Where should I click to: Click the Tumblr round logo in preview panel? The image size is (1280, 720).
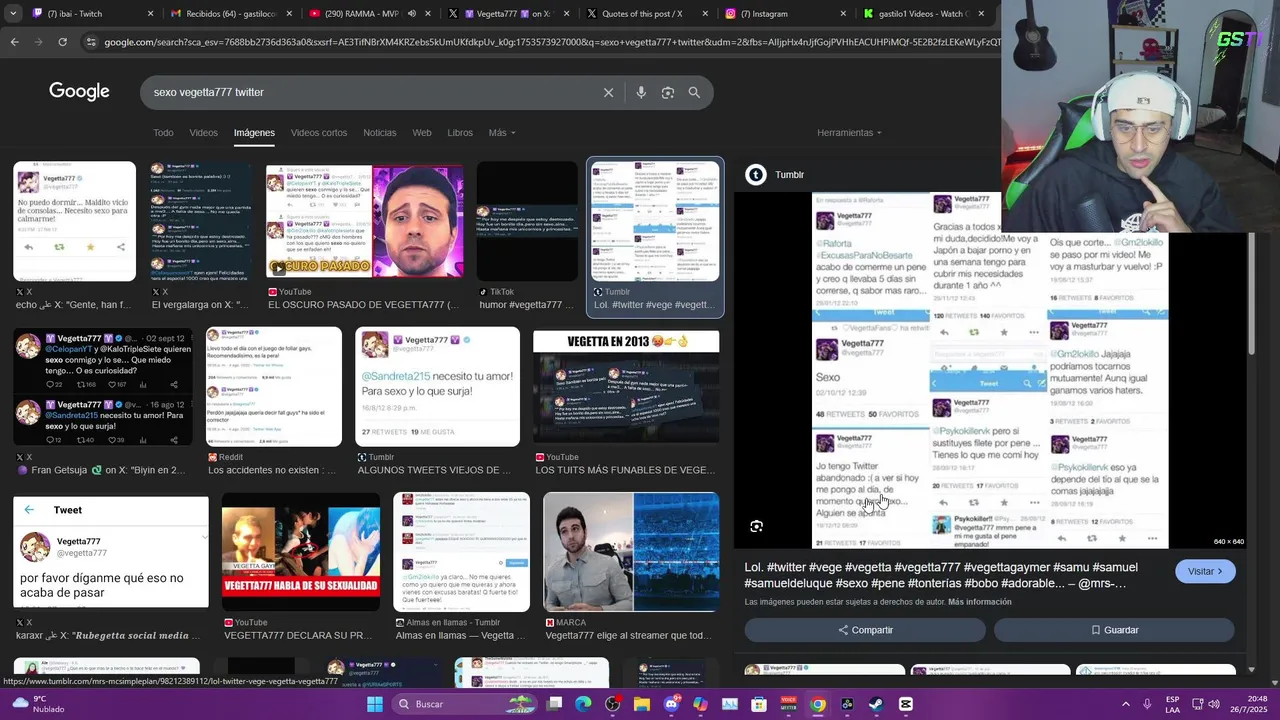pyautogui.click(x=756, y=175)
